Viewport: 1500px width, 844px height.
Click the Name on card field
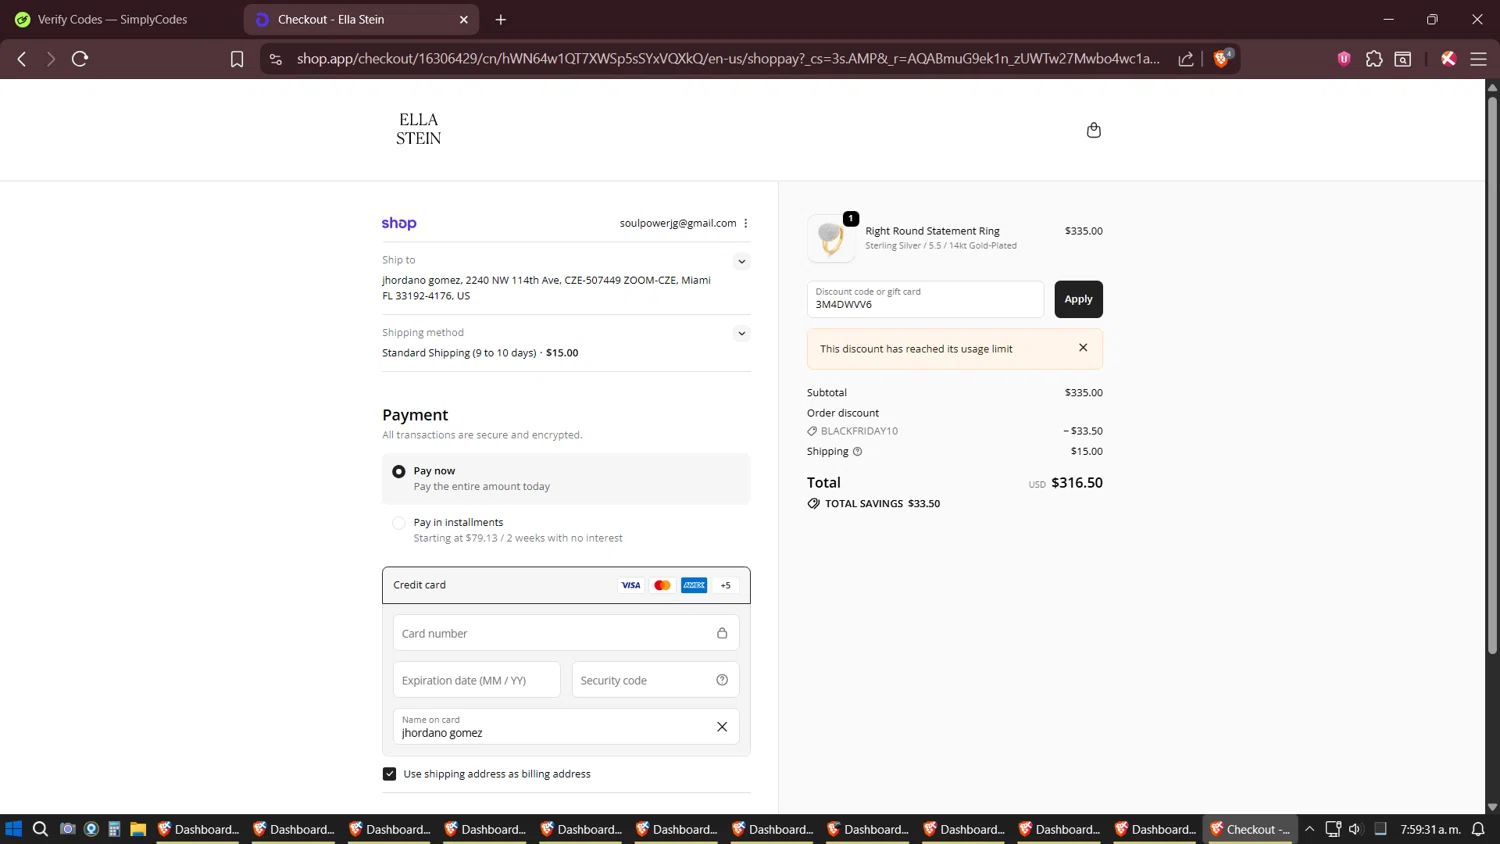click(x=566, y=727)
